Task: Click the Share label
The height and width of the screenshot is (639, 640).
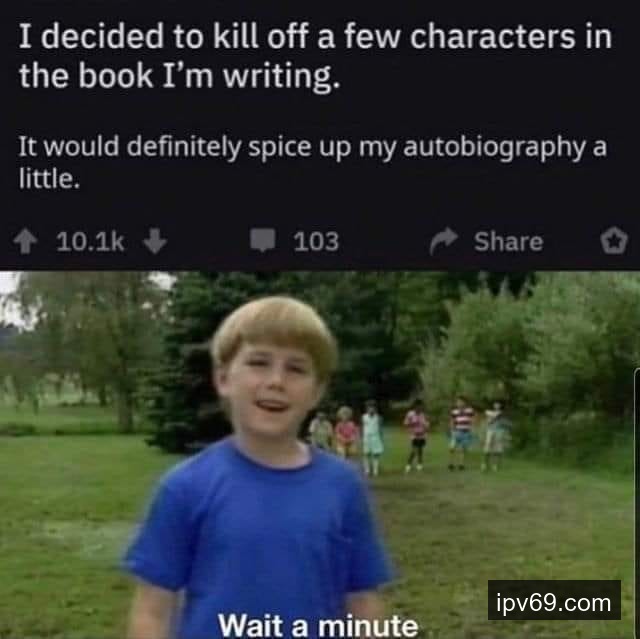Action: tap(509, 242)
